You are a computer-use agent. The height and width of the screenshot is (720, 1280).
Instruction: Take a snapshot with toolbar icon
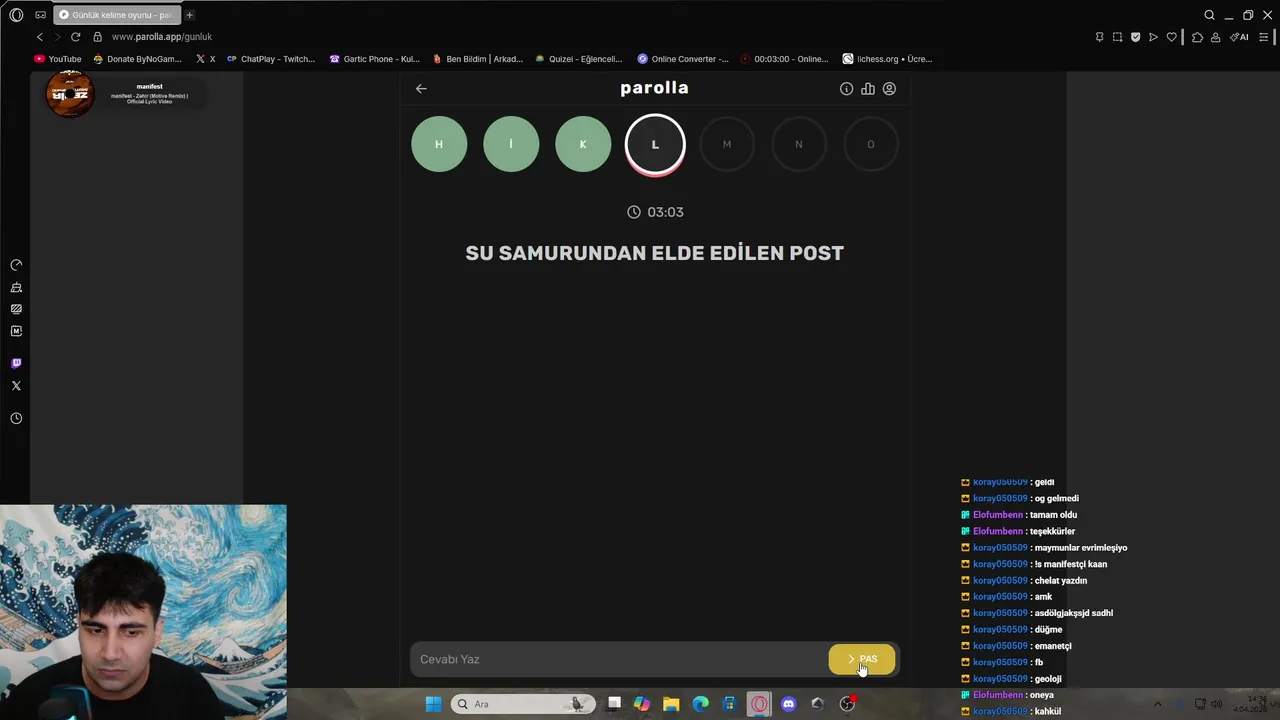point(1117,37)
